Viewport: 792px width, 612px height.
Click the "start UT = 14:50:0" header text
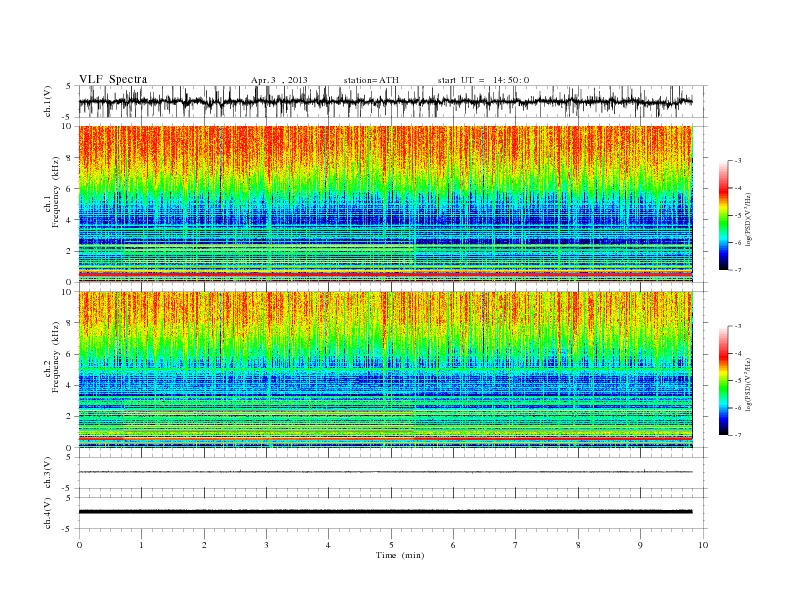click(x=483, y=80)
